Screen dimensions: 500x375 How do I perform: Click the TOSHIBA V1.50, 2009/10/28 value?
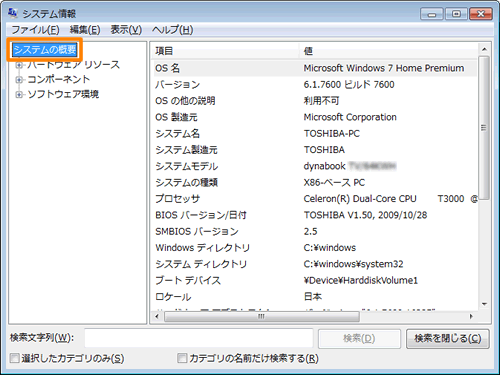[365, 215]
